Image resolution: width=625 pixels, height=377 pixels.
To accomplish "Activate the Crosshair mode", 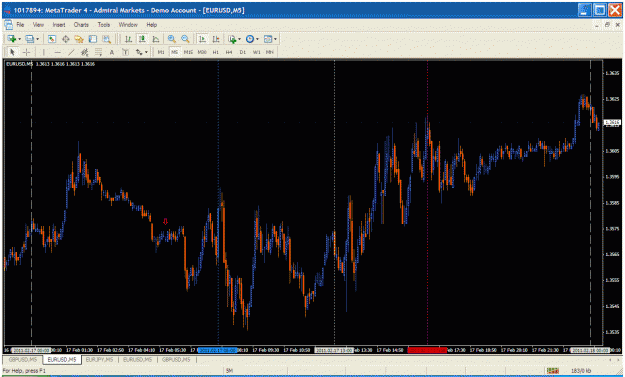I will (x=26, y=52).
